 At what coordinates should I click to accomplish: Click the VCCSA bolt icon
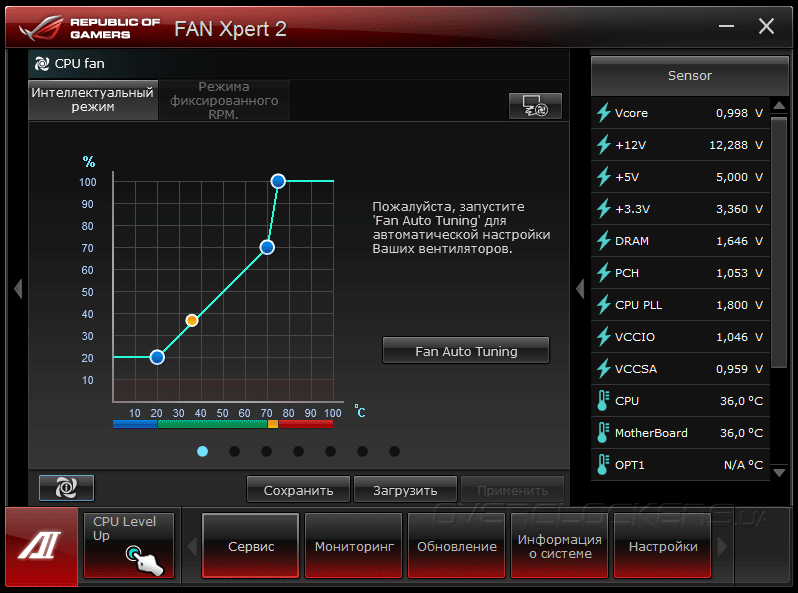[604, 369]
